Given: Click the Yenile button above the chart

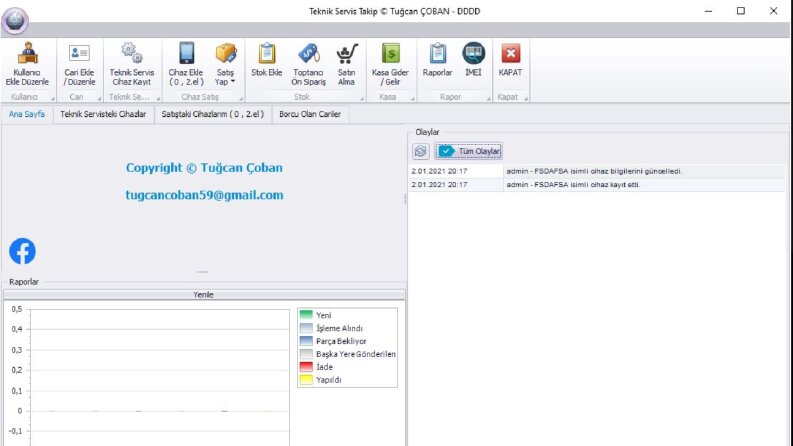Looking at the screenshot, I should tap(204, 294).
